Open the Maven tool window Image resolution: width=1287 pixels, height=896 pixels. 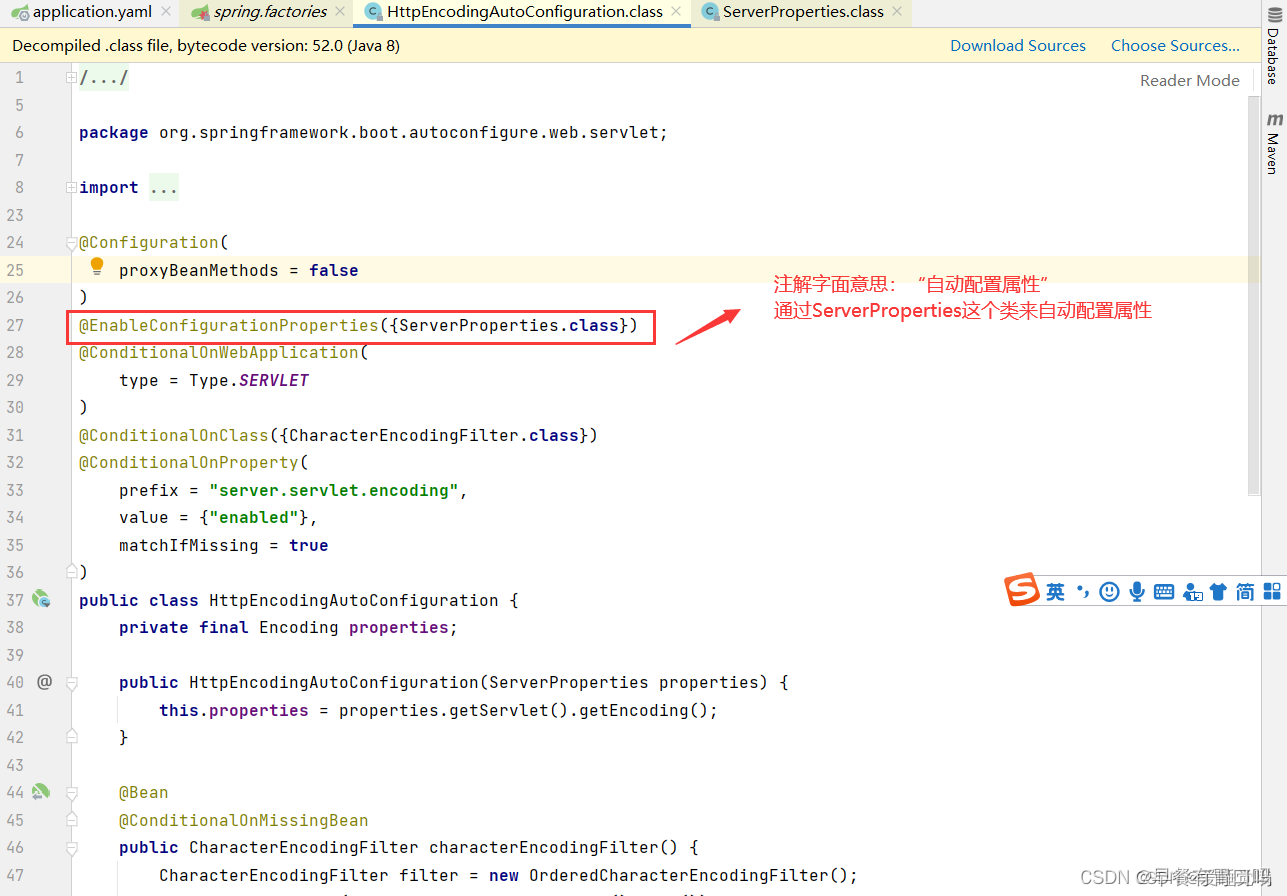(x=1273, y=143)
